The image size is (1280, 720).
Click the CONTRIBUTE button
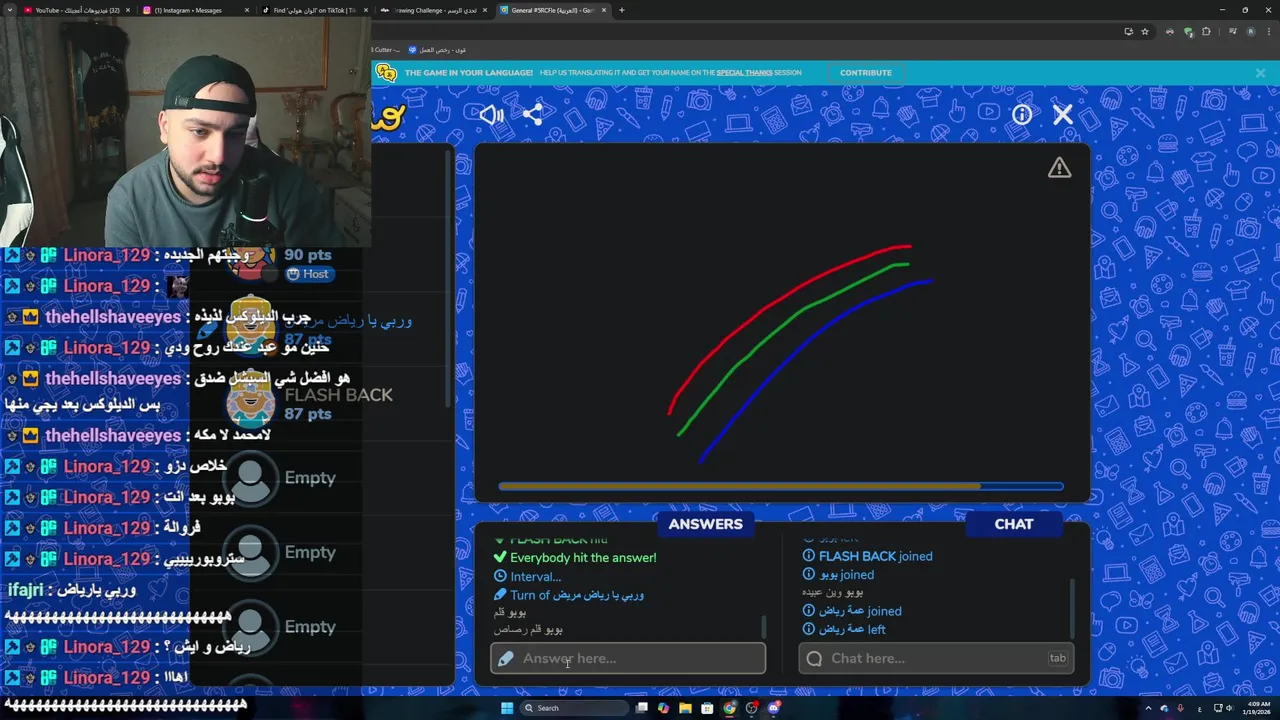865,73
